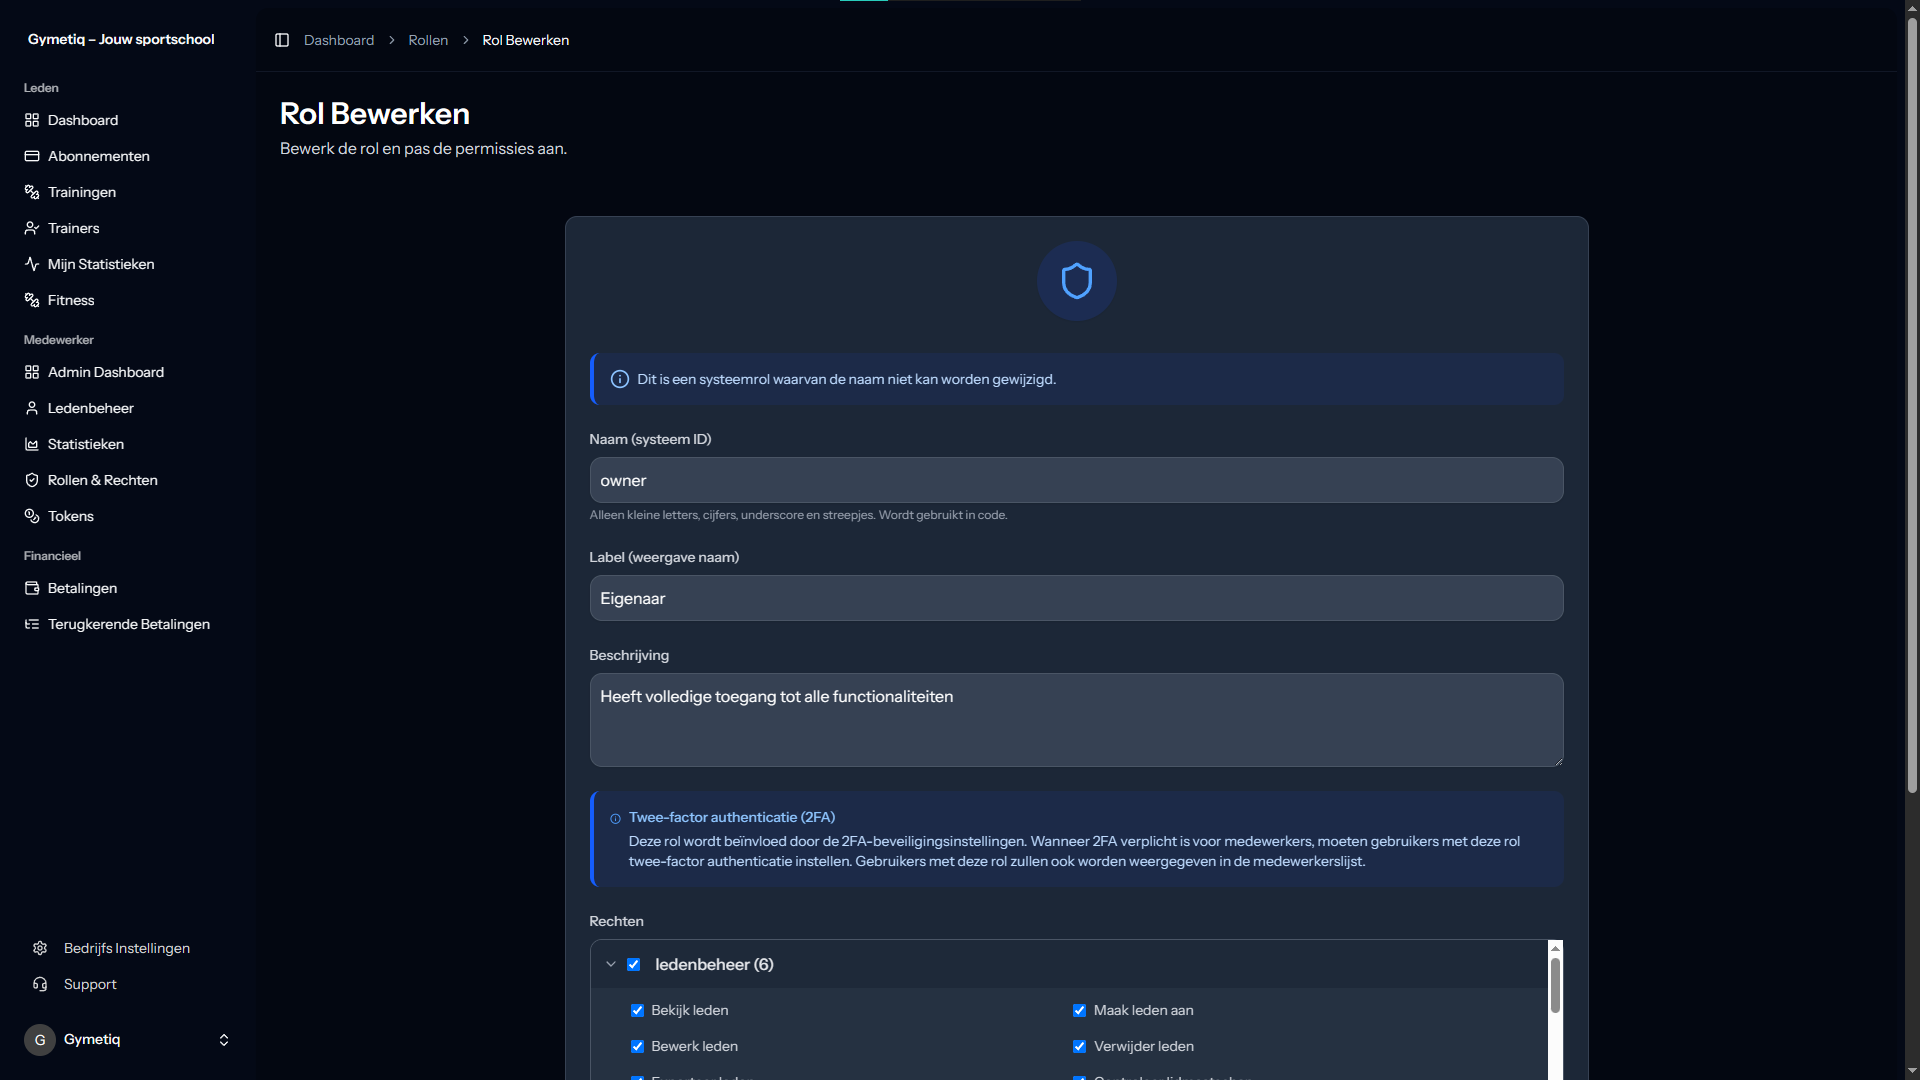The height and width of the screenshot is (1080, 1920).
Task: Toggle the ledenbeheer (6) group checkbox
Action: (x=634, y=965)
